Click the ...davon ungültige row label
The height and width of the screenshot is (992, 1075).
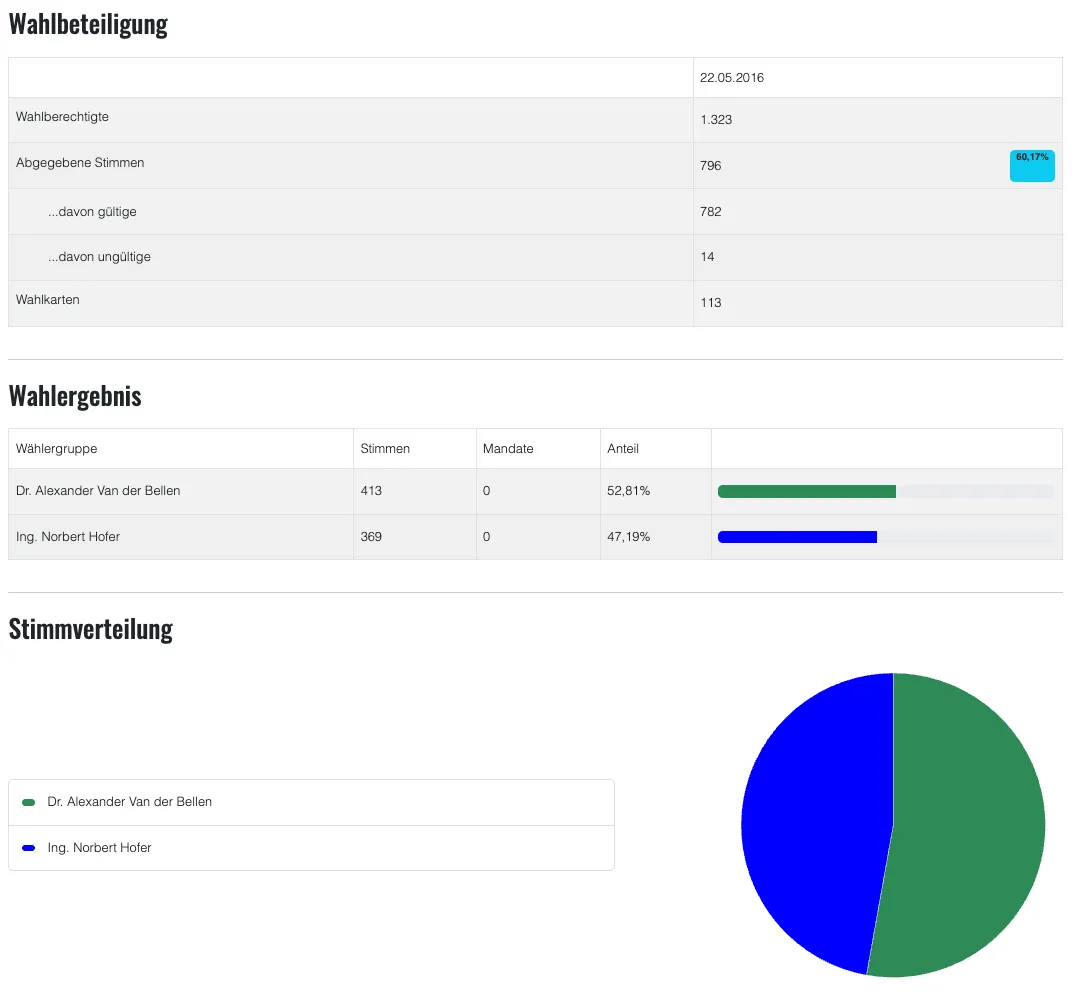[99, 257]
